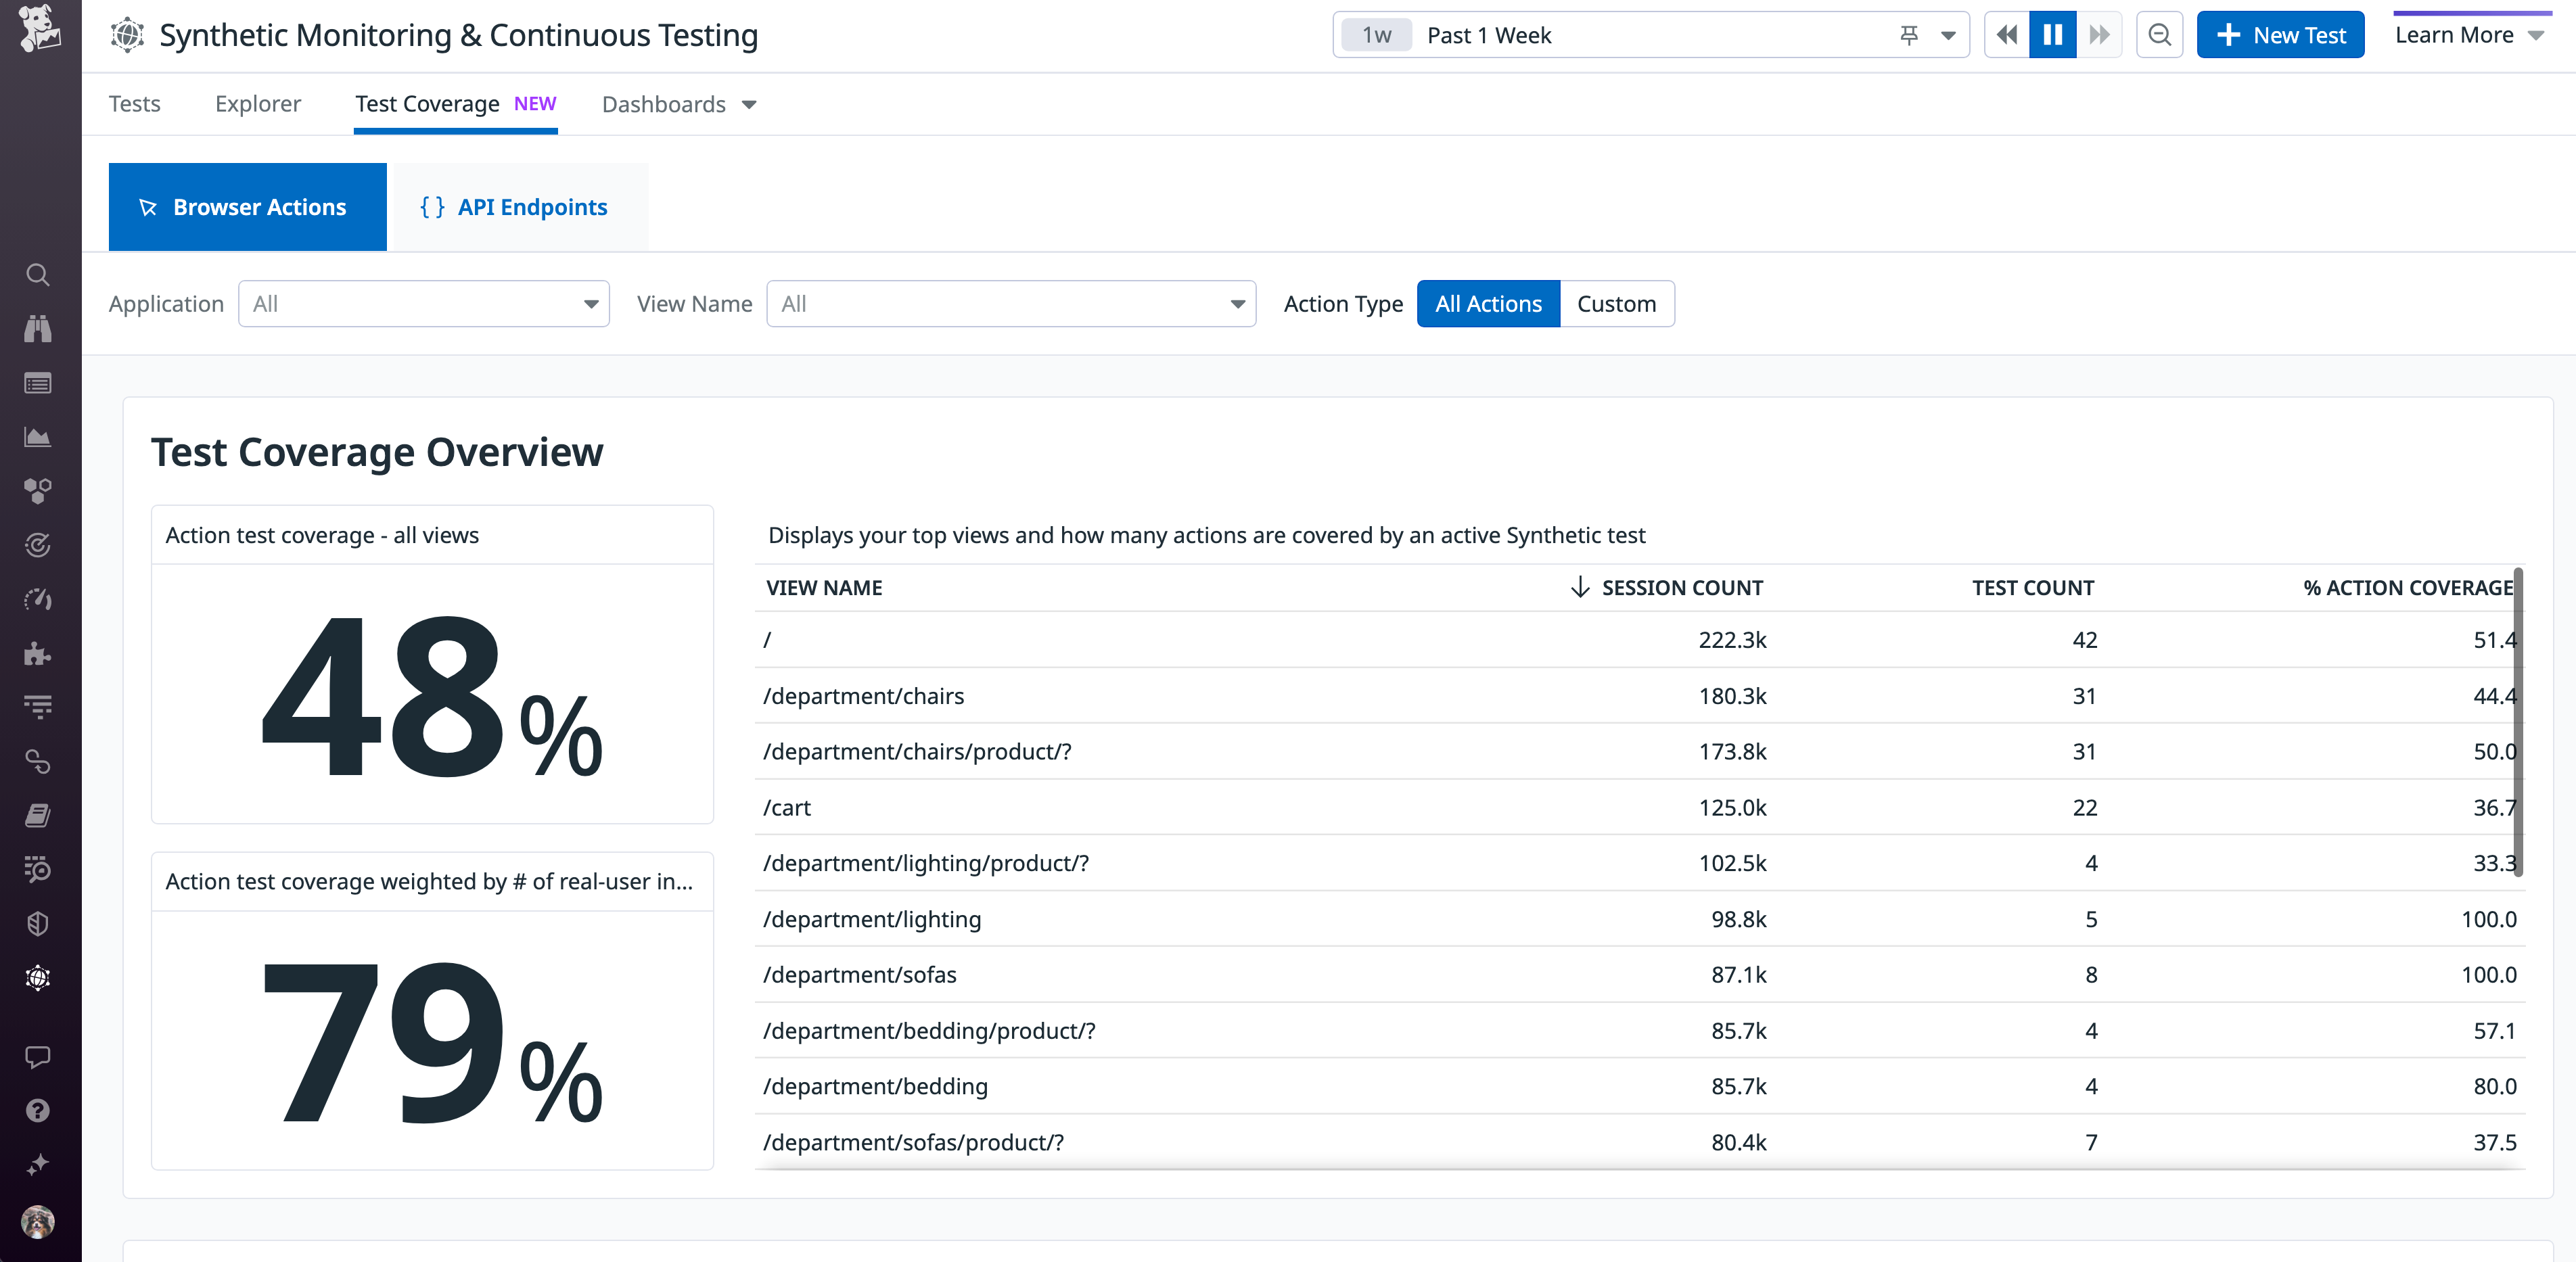Viewport: 2576px width, 1262px height.
Task: Click the Synthetic Monitoring globe icon
Action: [x=38, y=978]
